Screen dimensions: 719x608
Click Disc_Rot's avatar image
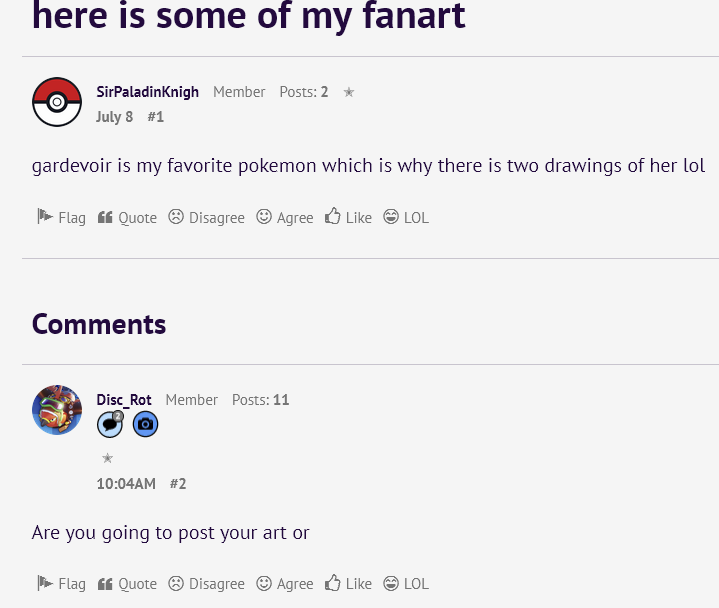click(57, 410)
